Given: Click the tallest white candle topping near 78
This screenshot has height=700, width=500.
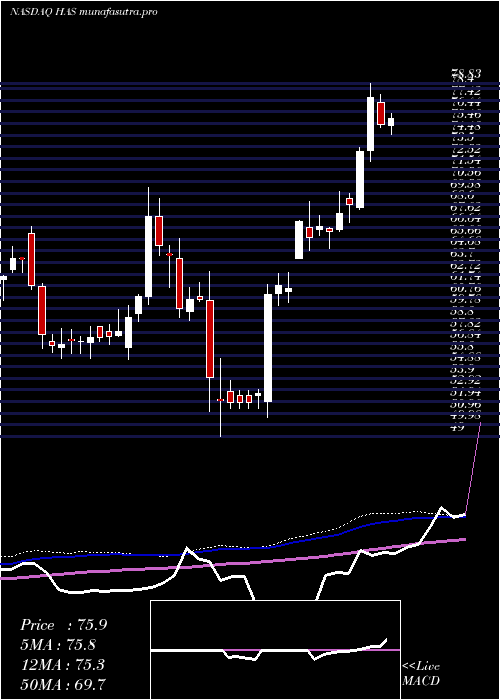Looking at the screenshot, I should click(371, 124).
